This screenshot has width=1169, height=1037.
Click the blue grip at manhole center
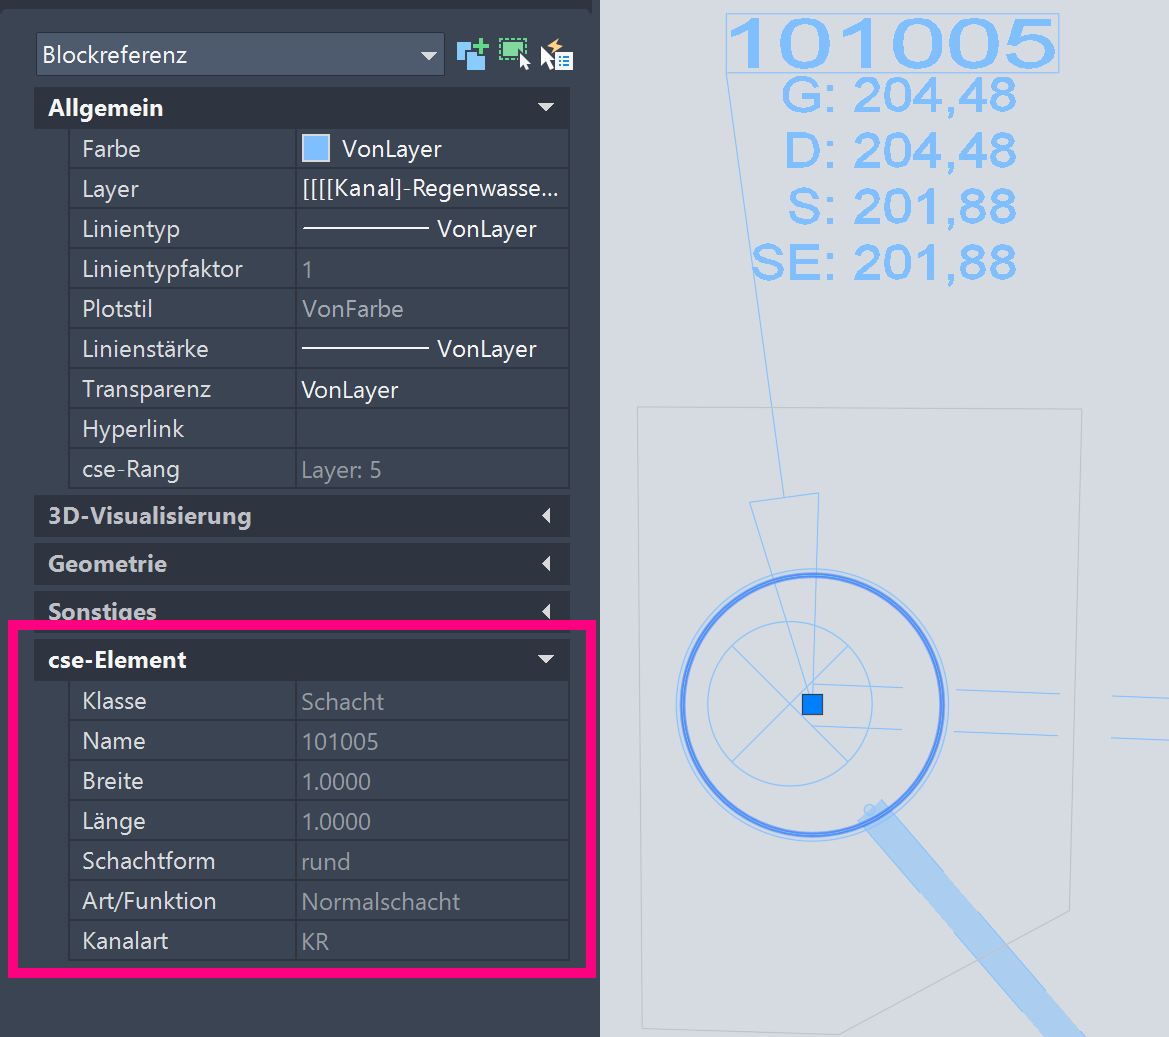812,705
